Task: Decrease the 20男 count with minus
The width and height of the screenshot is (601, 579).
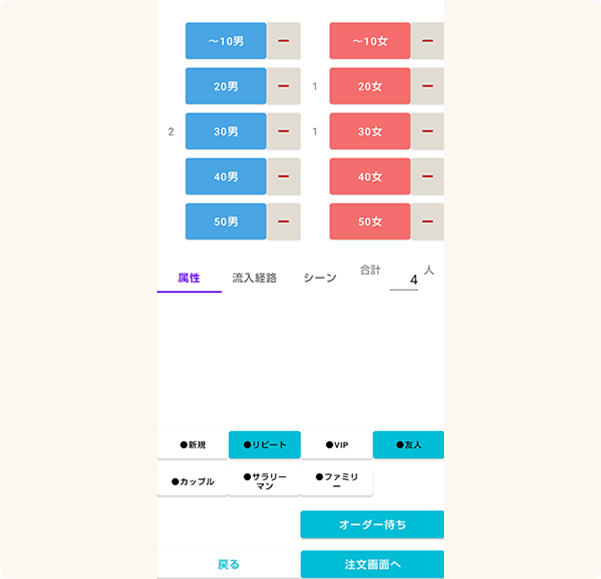Action: pos(283,86)
